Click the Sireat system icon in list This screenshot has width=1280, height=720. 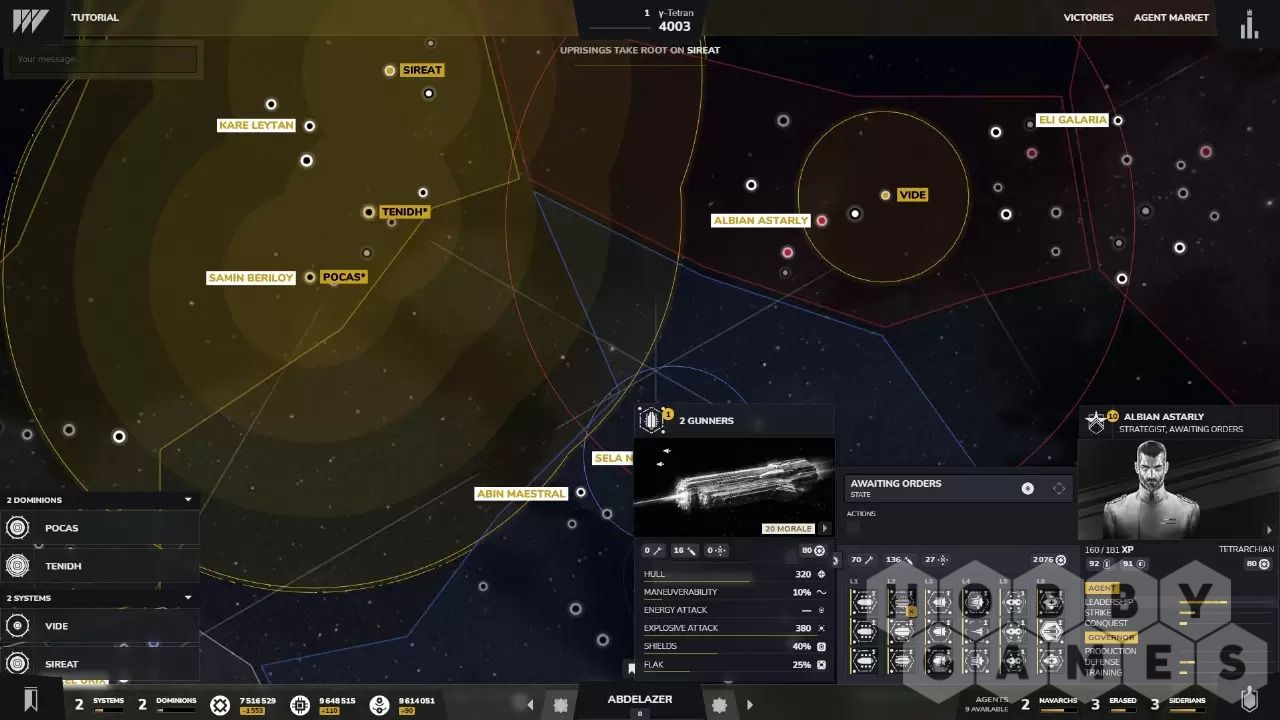tap(17, 664)
